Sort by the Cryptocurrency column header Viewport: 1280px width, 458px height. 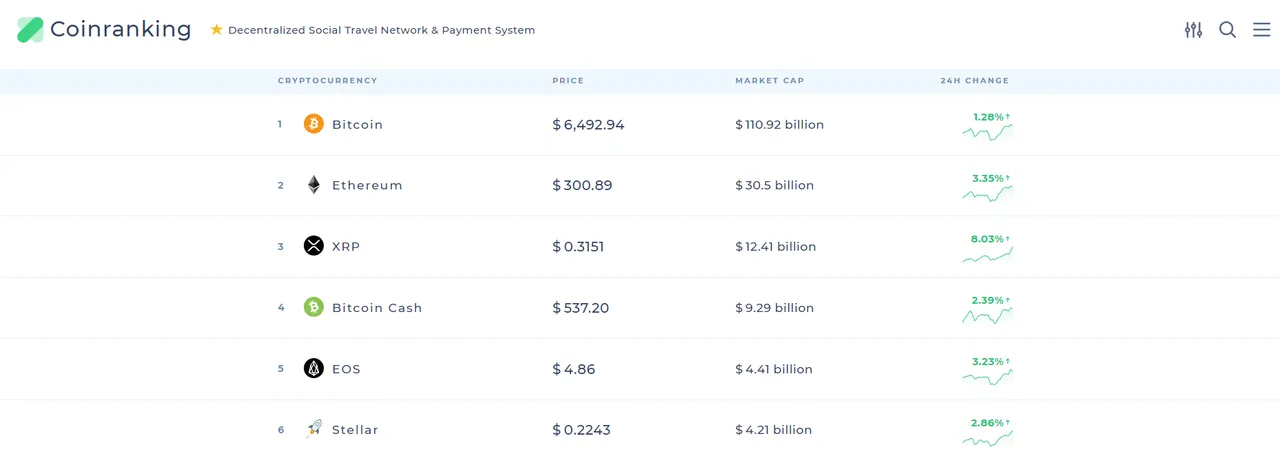pyautogui.click(x=328, y=81)
